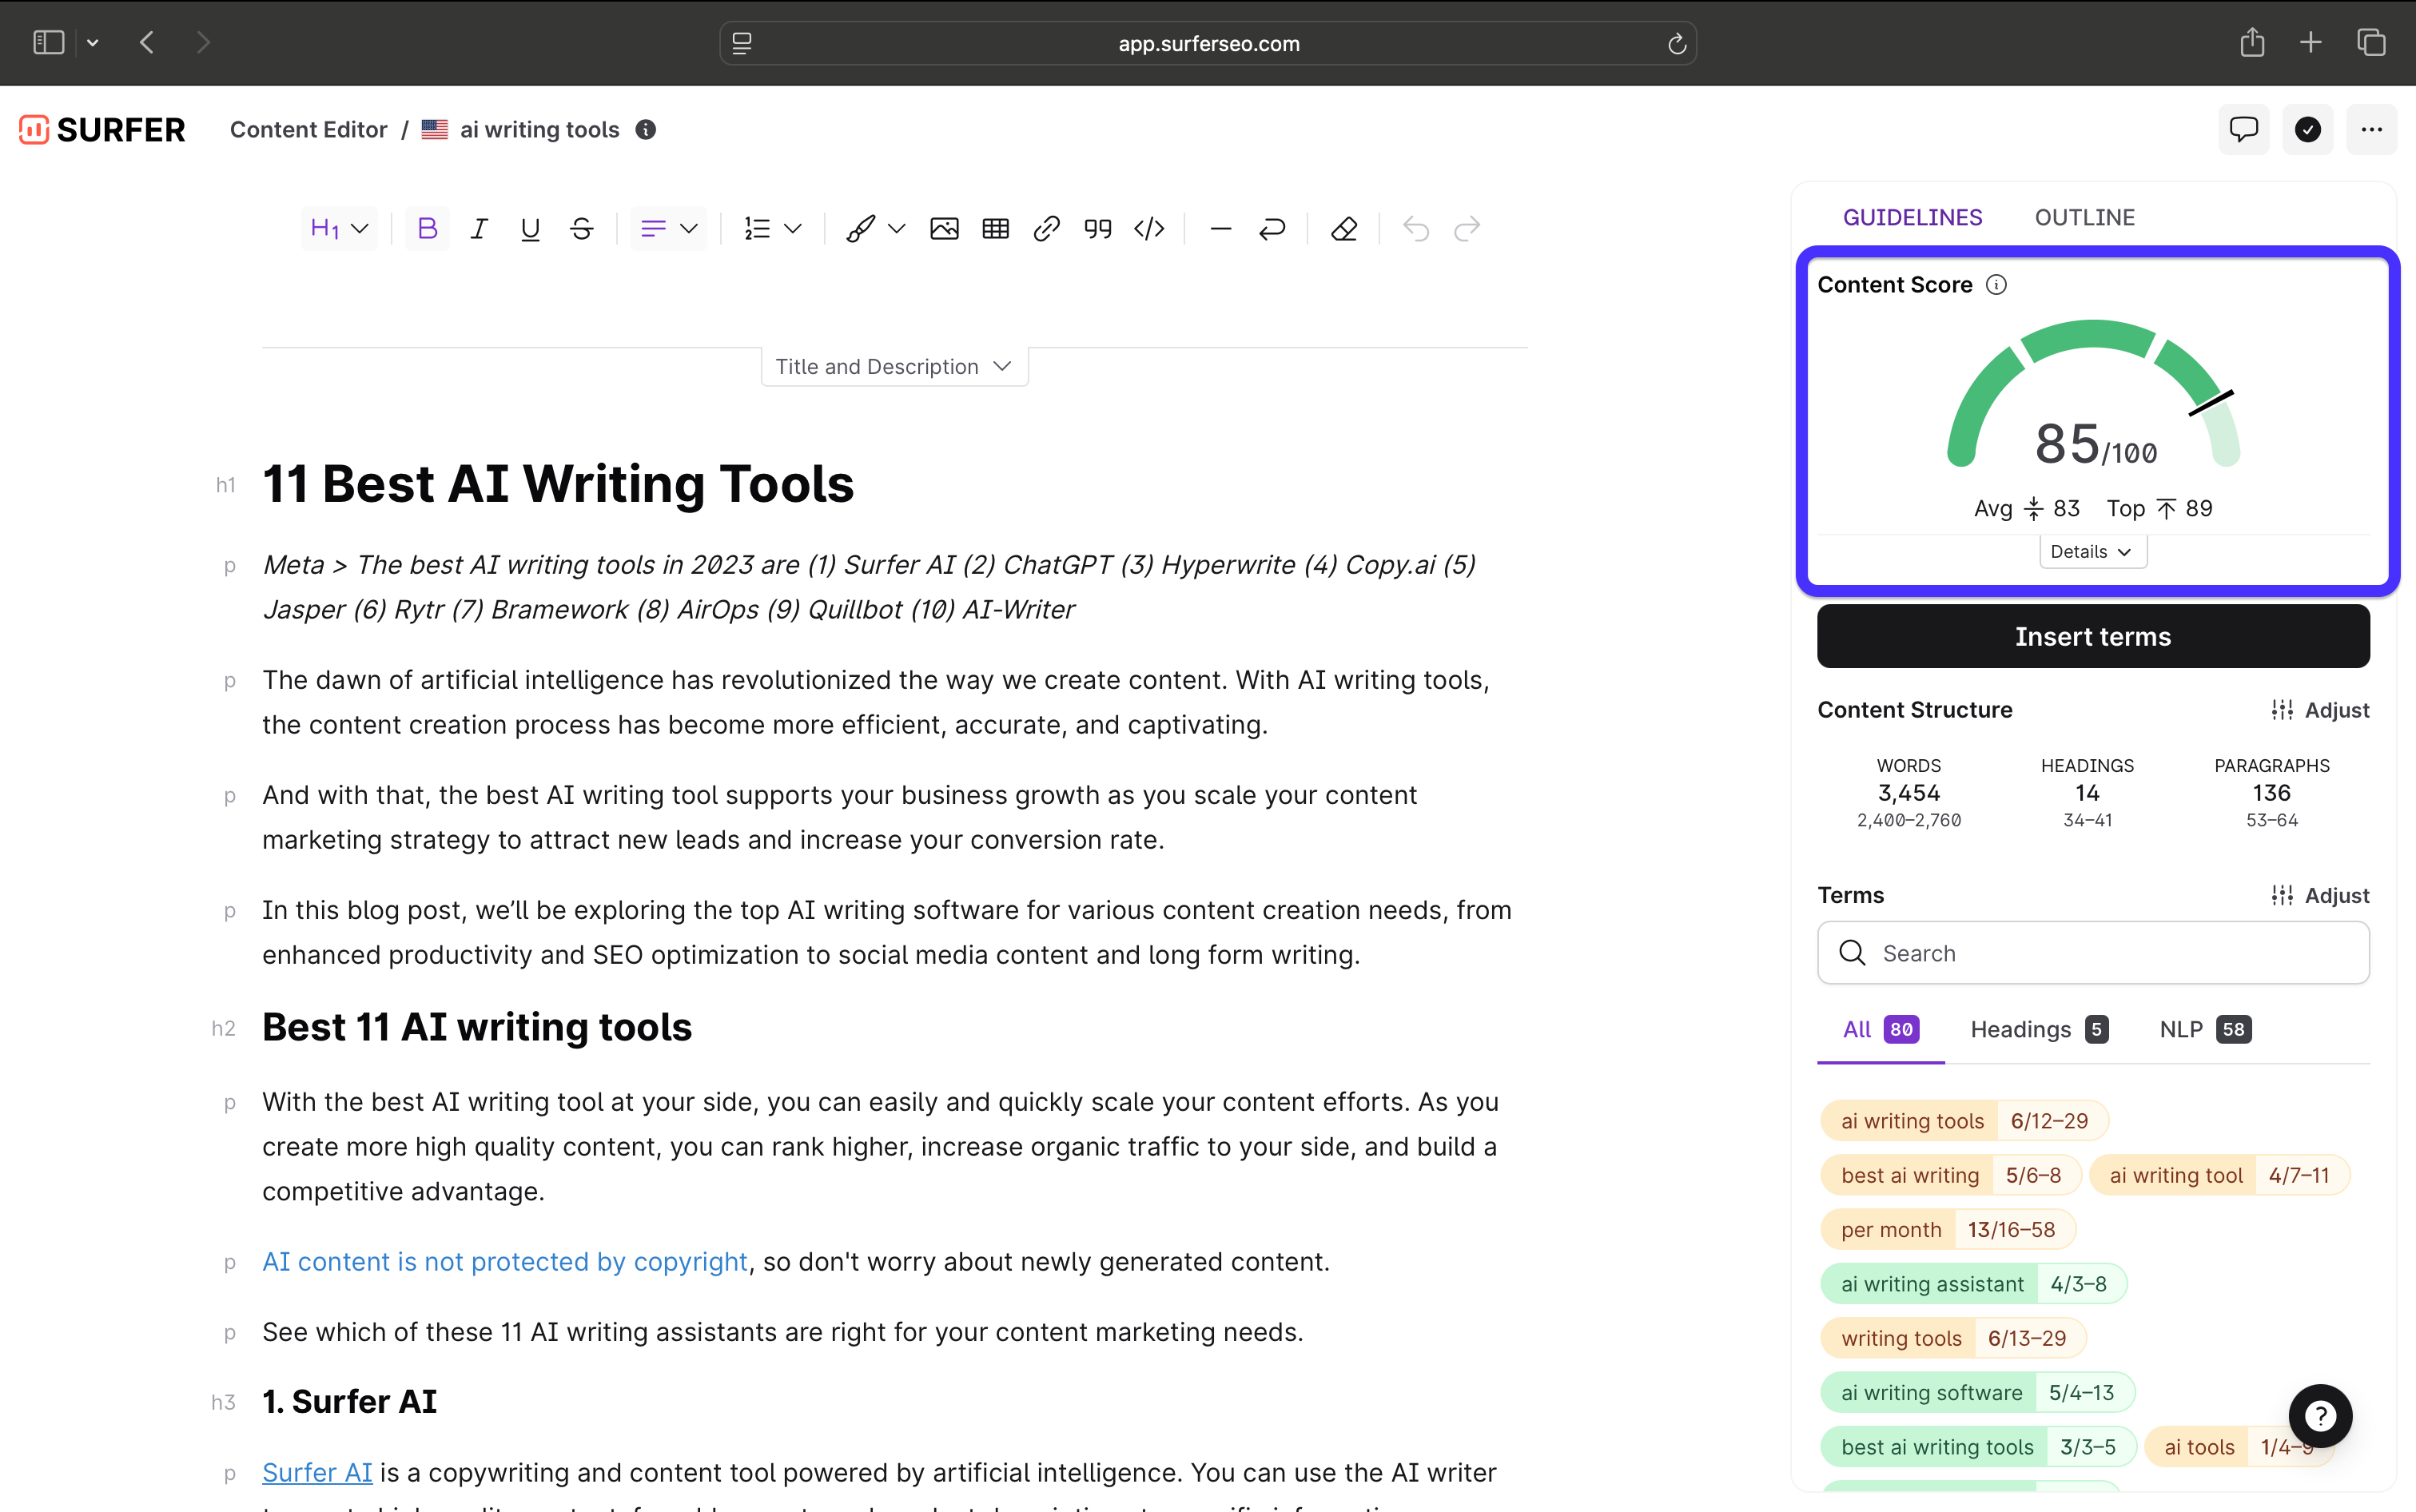Insert an image into the document
The width and height of the screenshot is (2416, 1512).
pyautogui.click(x=944, y=229)
